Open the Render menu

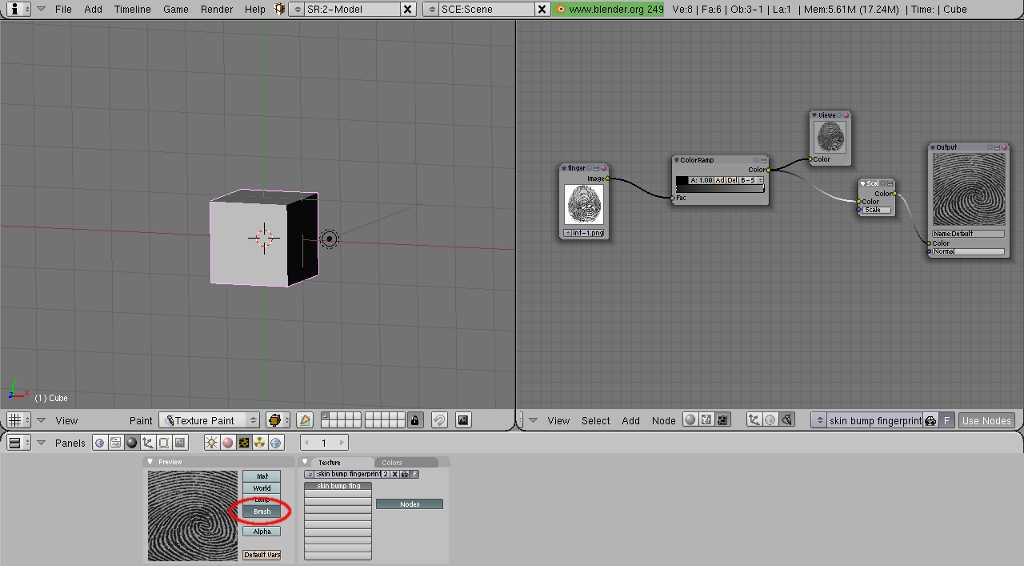point(217,9)
